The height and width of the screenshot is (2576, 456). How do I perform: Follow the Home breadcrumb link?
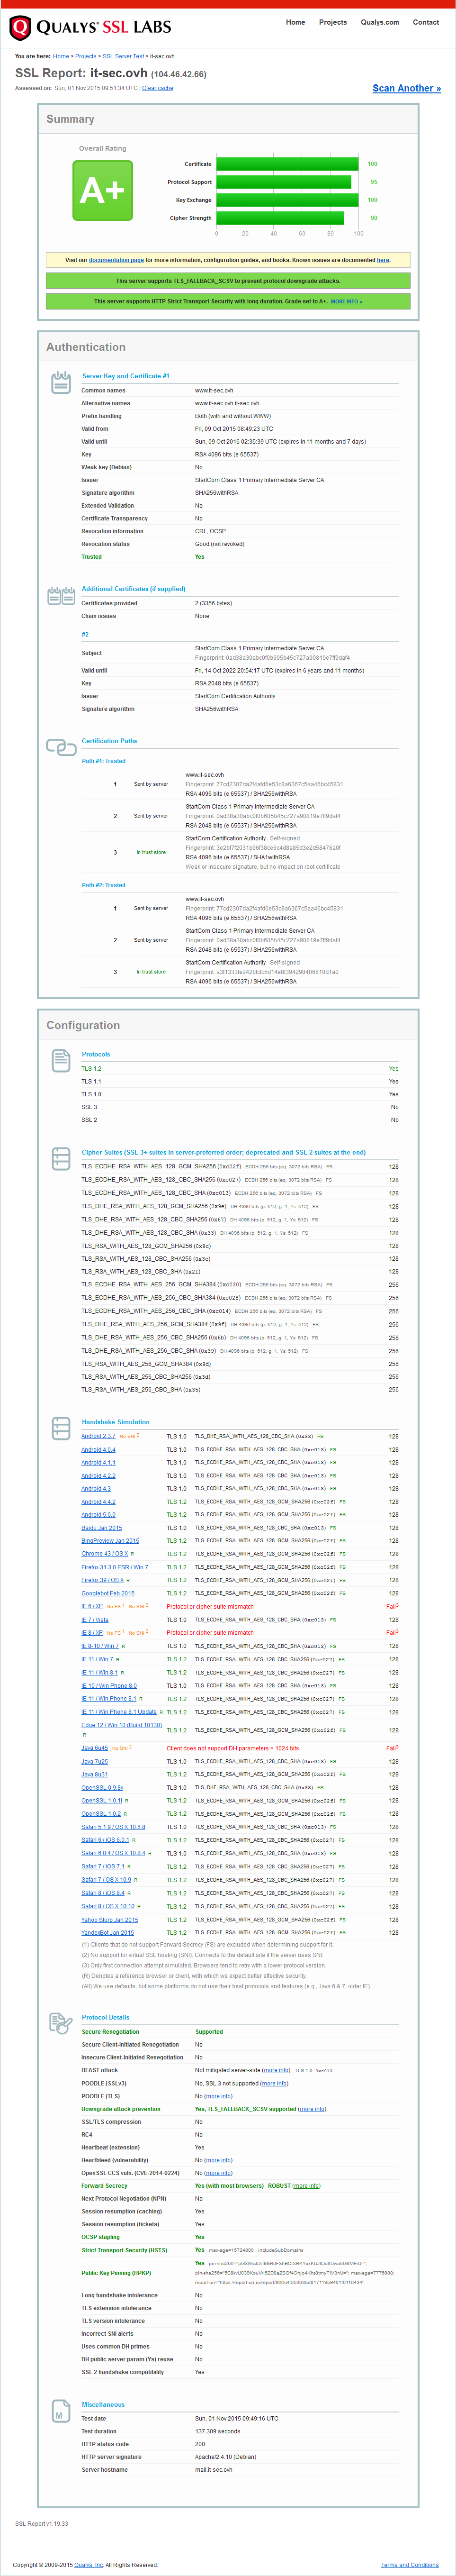click(61, 57)
